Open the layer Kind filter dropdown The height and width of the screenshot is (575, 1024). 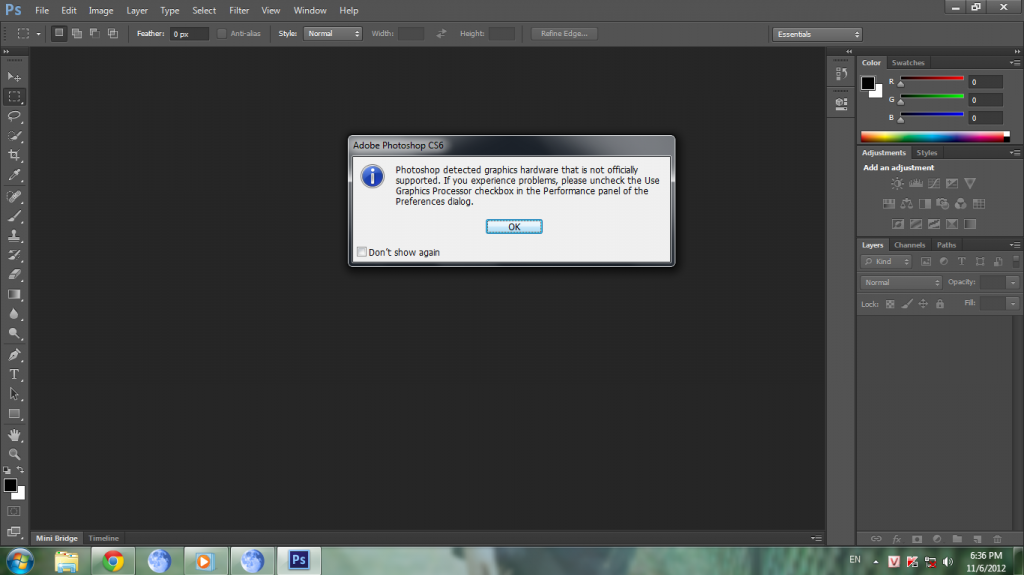(x=886, y=261)
